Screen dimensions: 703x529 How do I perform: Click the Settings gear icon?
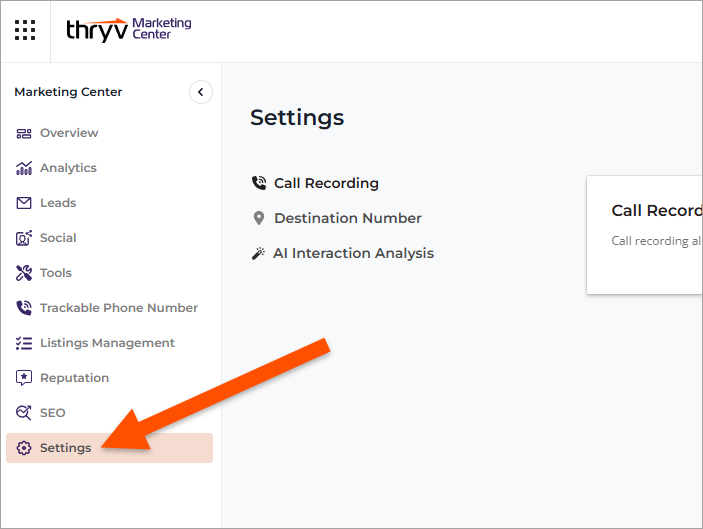point(24,448)
